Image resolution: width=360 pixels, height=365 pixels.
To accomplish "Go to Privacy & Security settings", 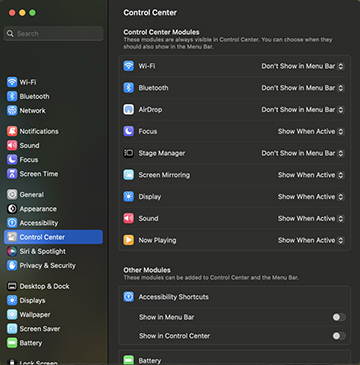I will [53, 266].
